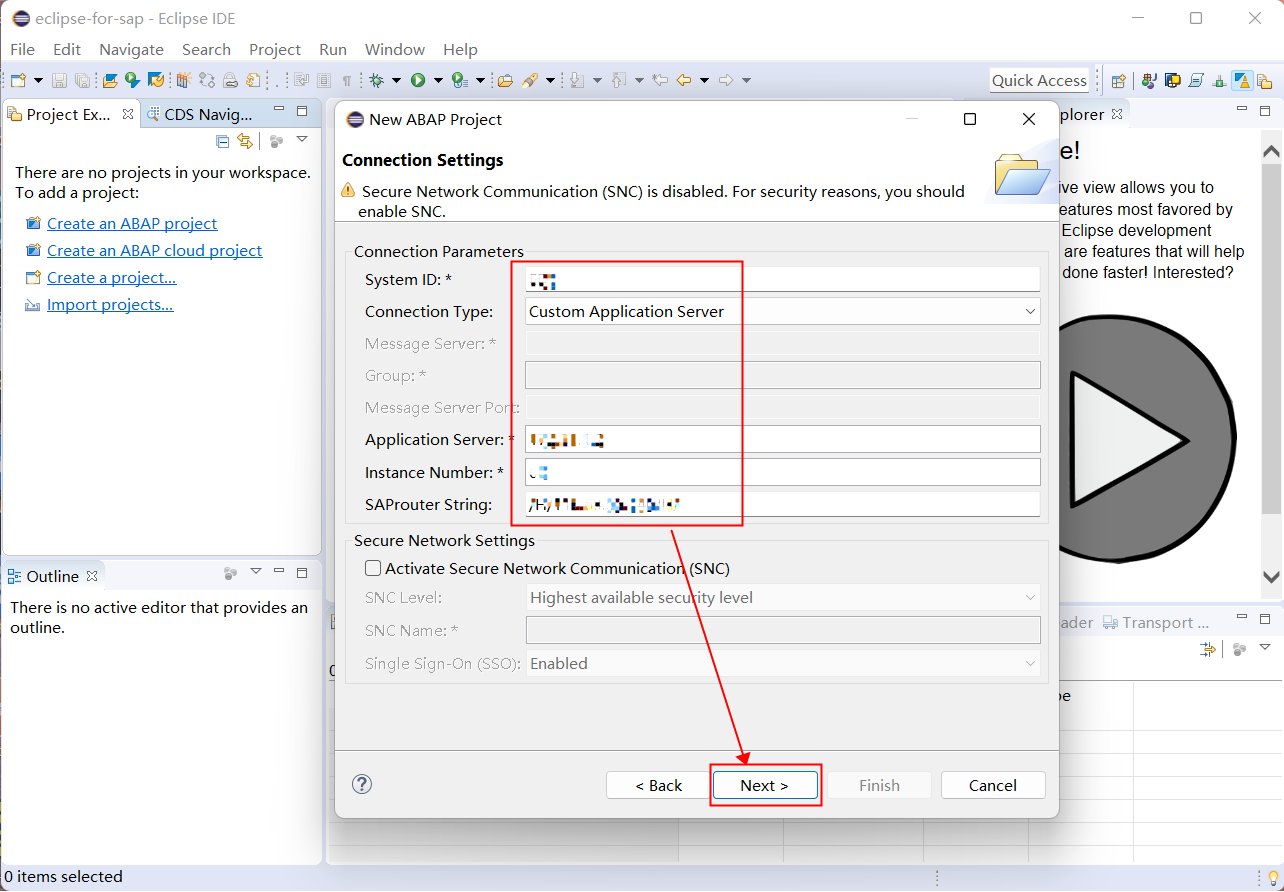This screenshot has width=1284, height=892.
Task: Close the Outline view tab X
Action: click(x=92, y=576)
